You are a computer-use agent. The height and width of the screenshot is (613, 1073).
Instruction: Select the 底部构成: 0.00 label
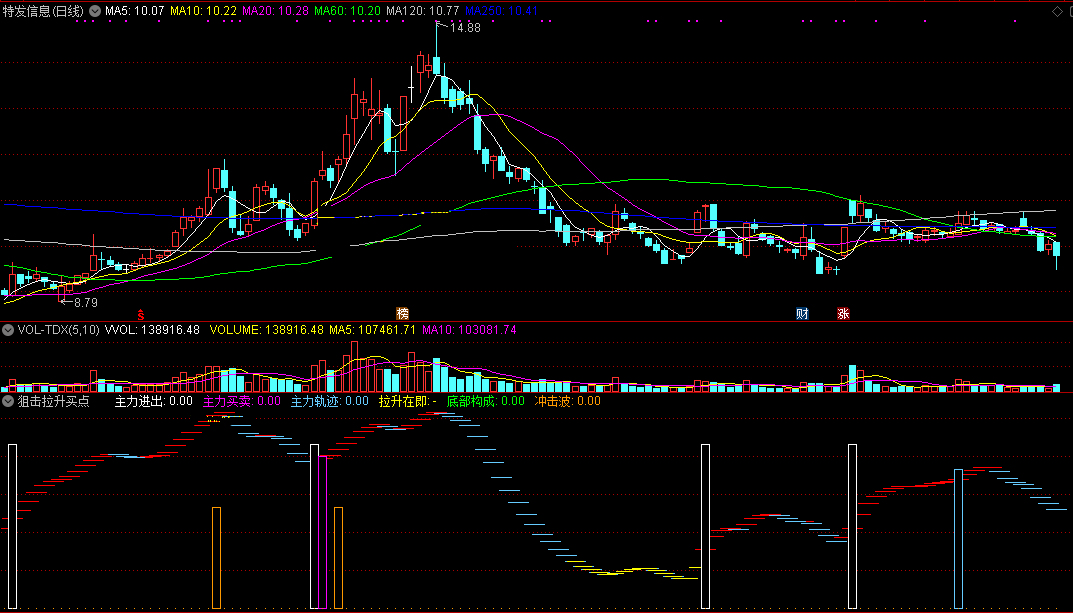click(485, 401)
